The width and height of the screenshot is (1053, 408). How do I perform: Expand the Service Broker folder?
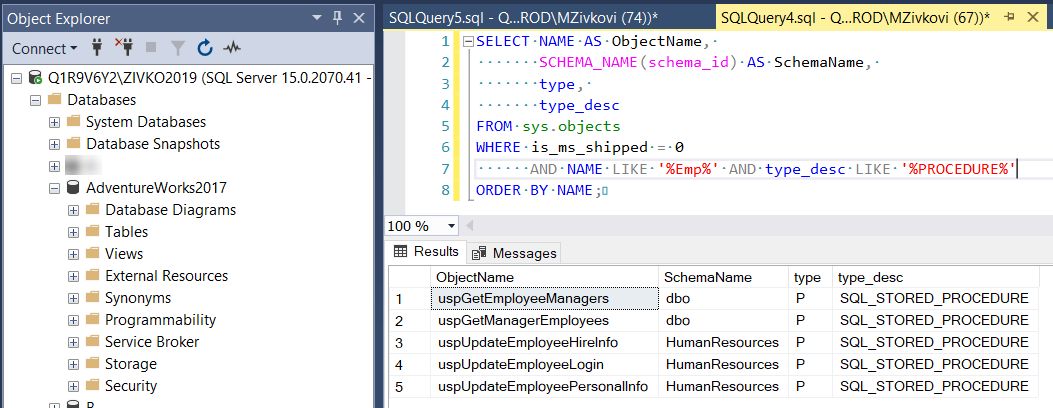74,342
